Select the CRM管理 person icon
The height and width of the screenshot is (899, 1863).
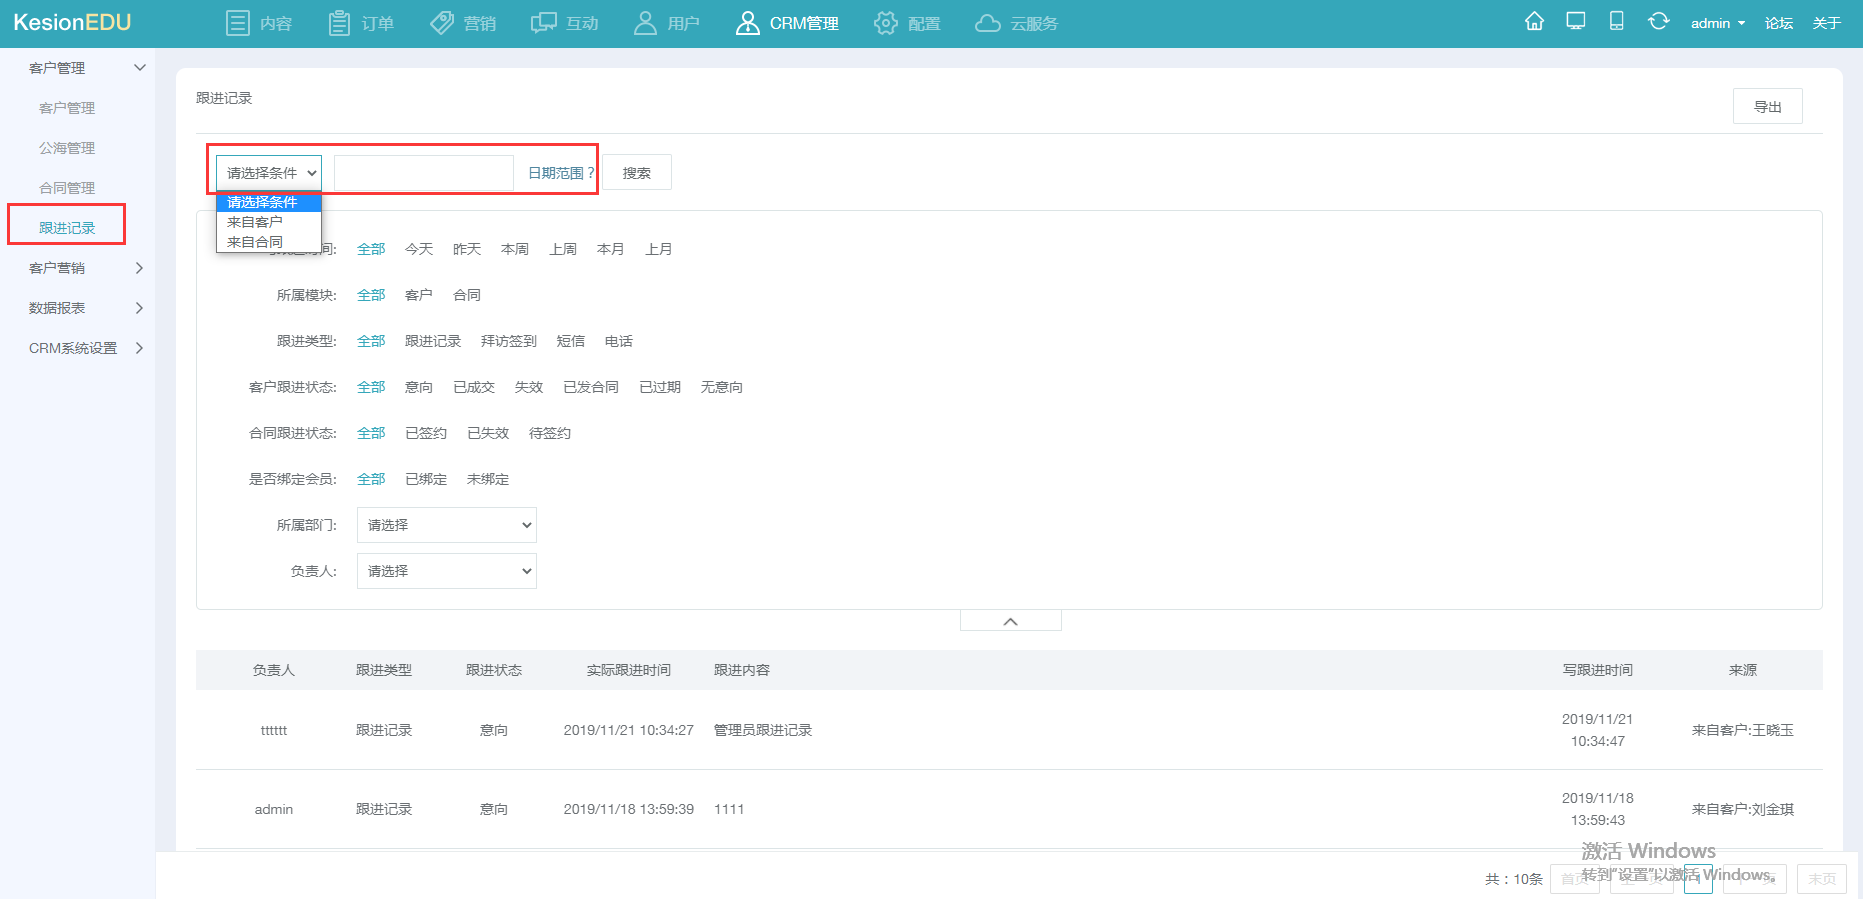747,23
